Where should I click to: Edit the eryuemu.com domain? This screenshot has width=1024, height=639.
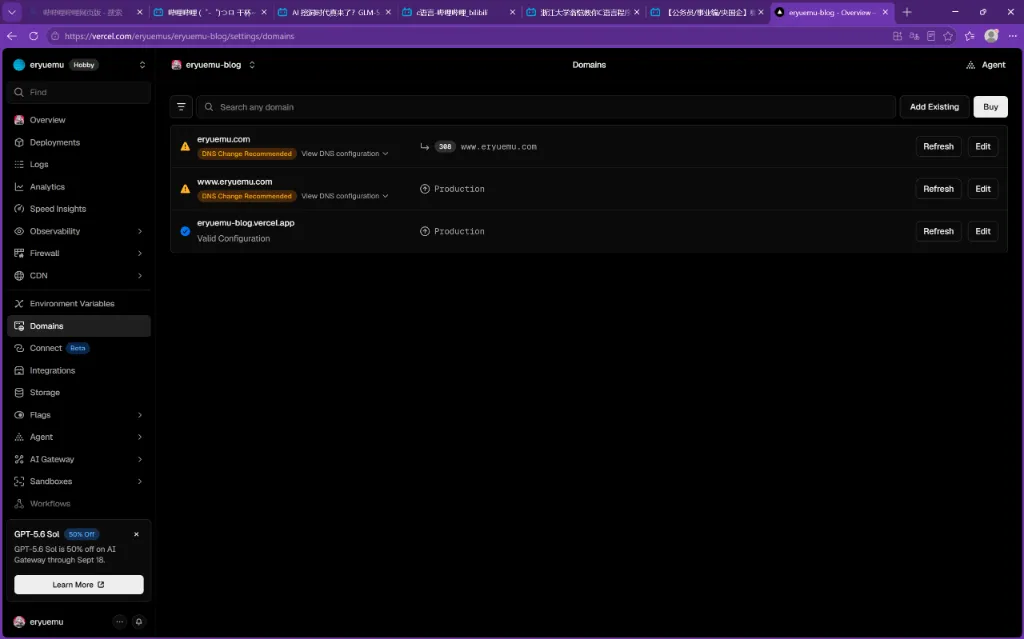tap(983, 146)
